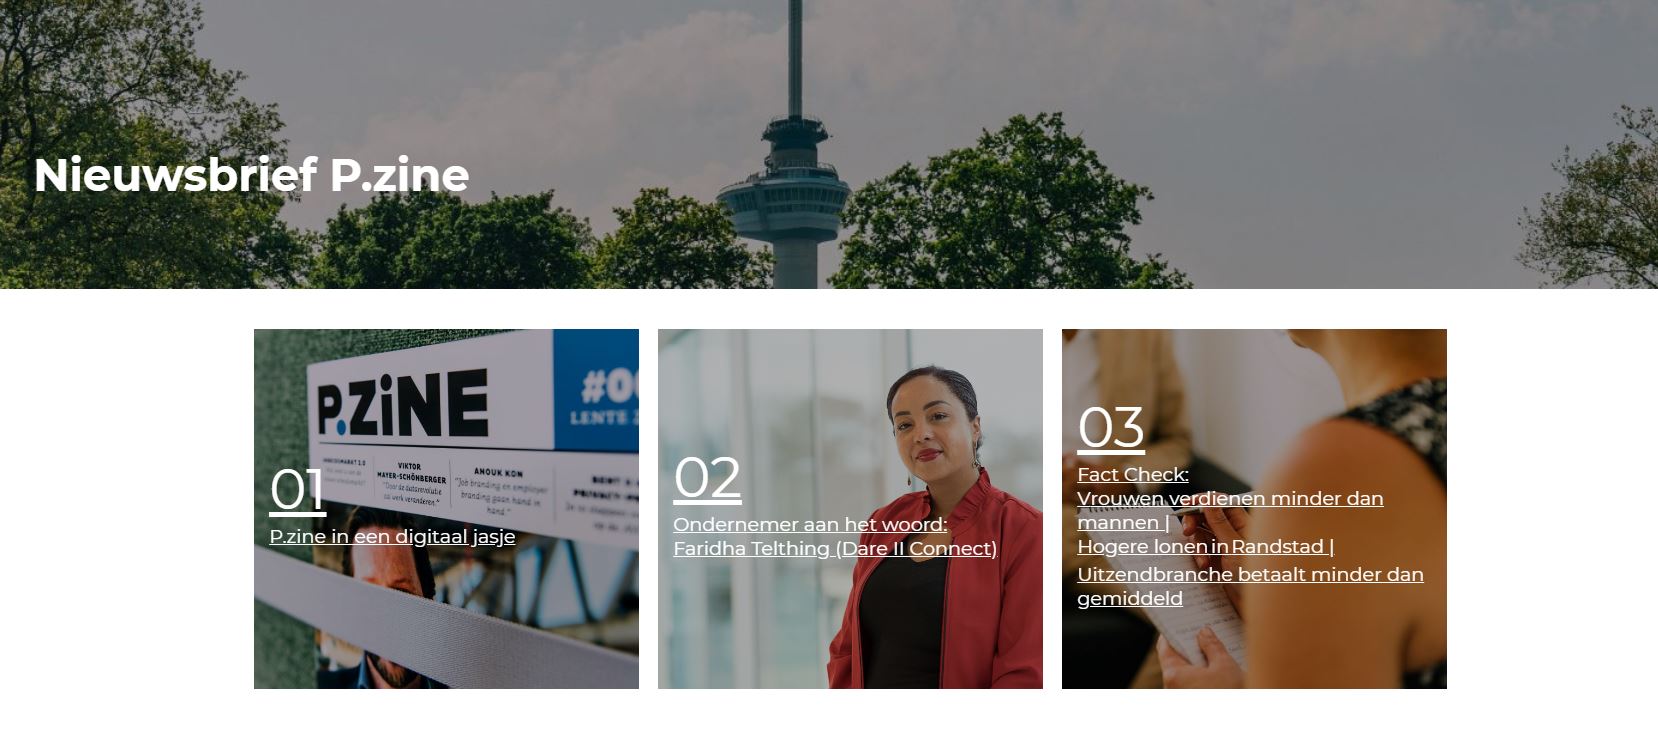Click the Euromast tower in the banner
This screenshot has height=743, width=1658.
coord(795,160)
